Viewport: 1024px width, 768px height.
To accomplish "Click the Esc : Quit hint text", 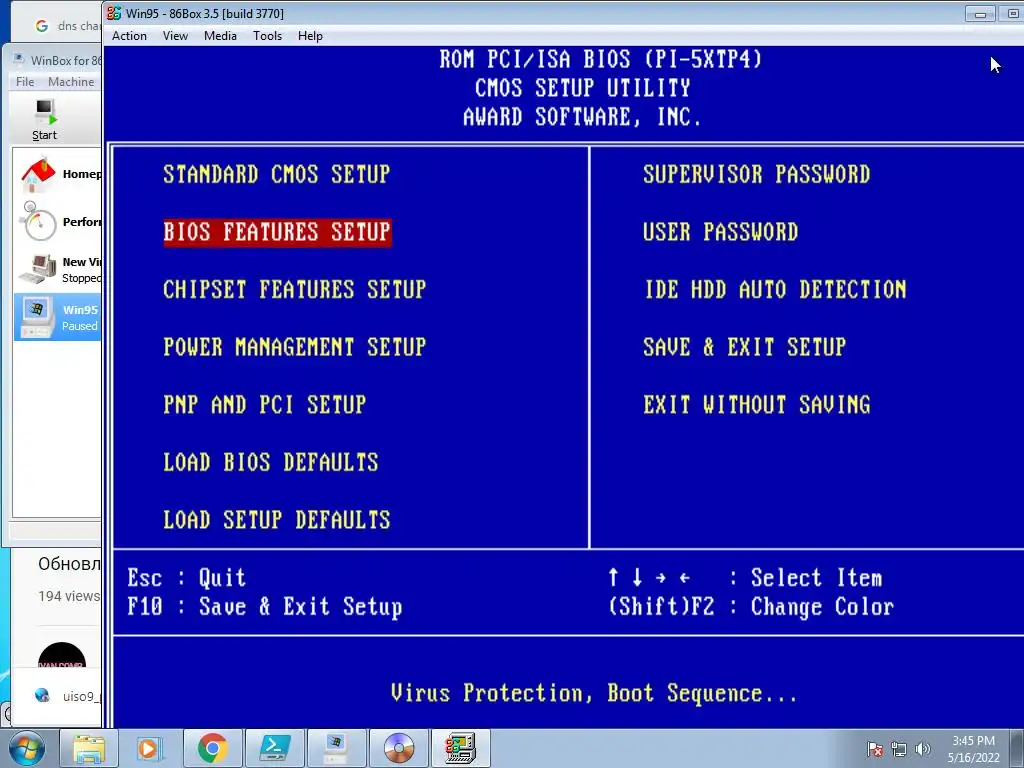I will (187, 578).
